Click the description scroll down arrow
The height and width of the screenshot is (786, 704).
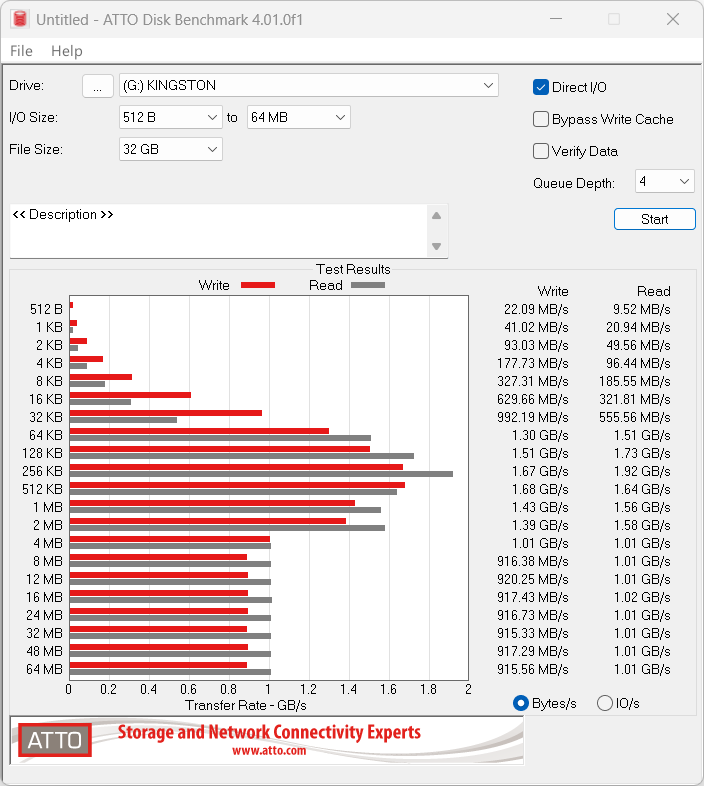click(436, 246)
